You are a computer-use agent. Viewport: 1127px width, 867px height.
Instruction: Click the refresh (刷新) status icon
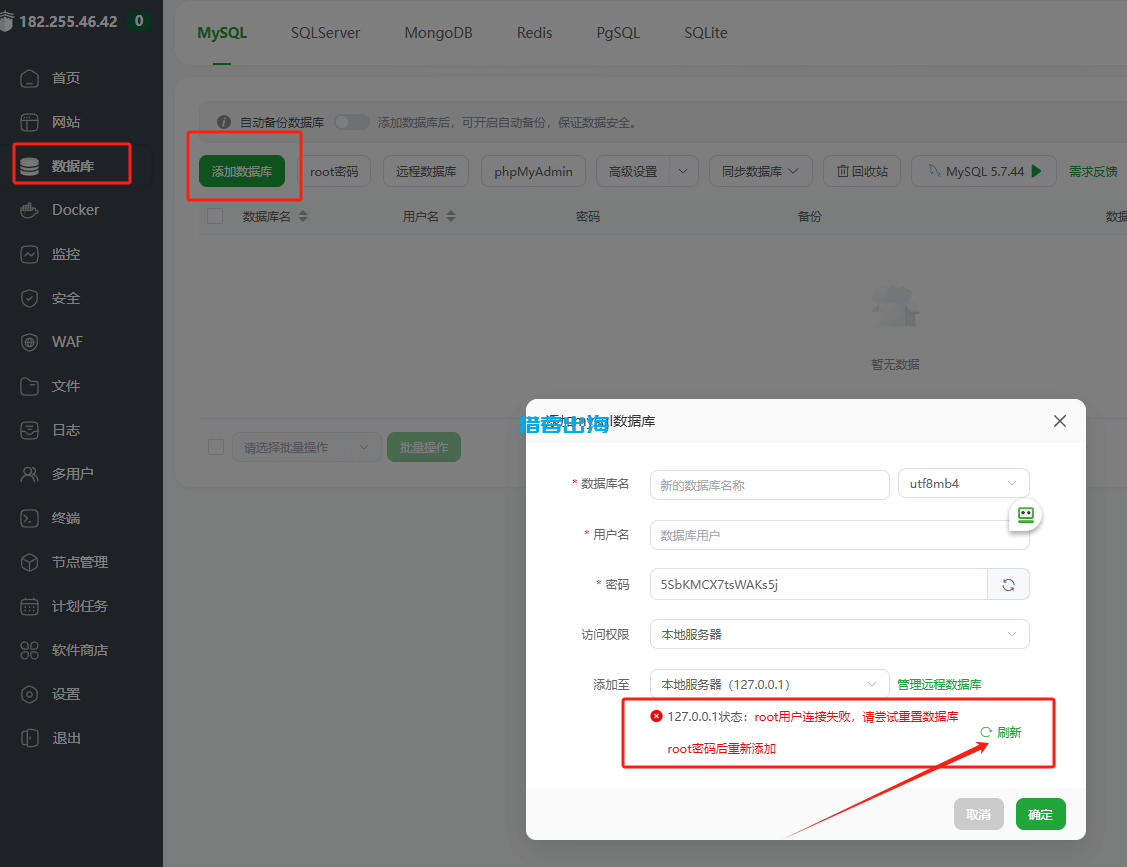(x=986, y=732)
